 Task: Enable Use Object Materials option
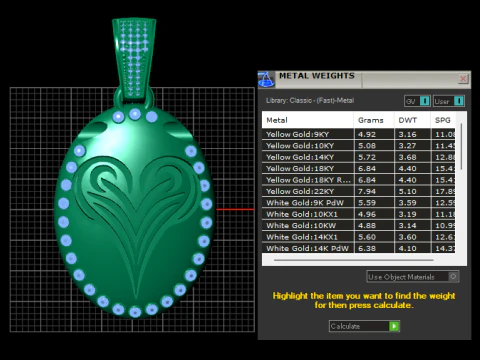(413, 277)
